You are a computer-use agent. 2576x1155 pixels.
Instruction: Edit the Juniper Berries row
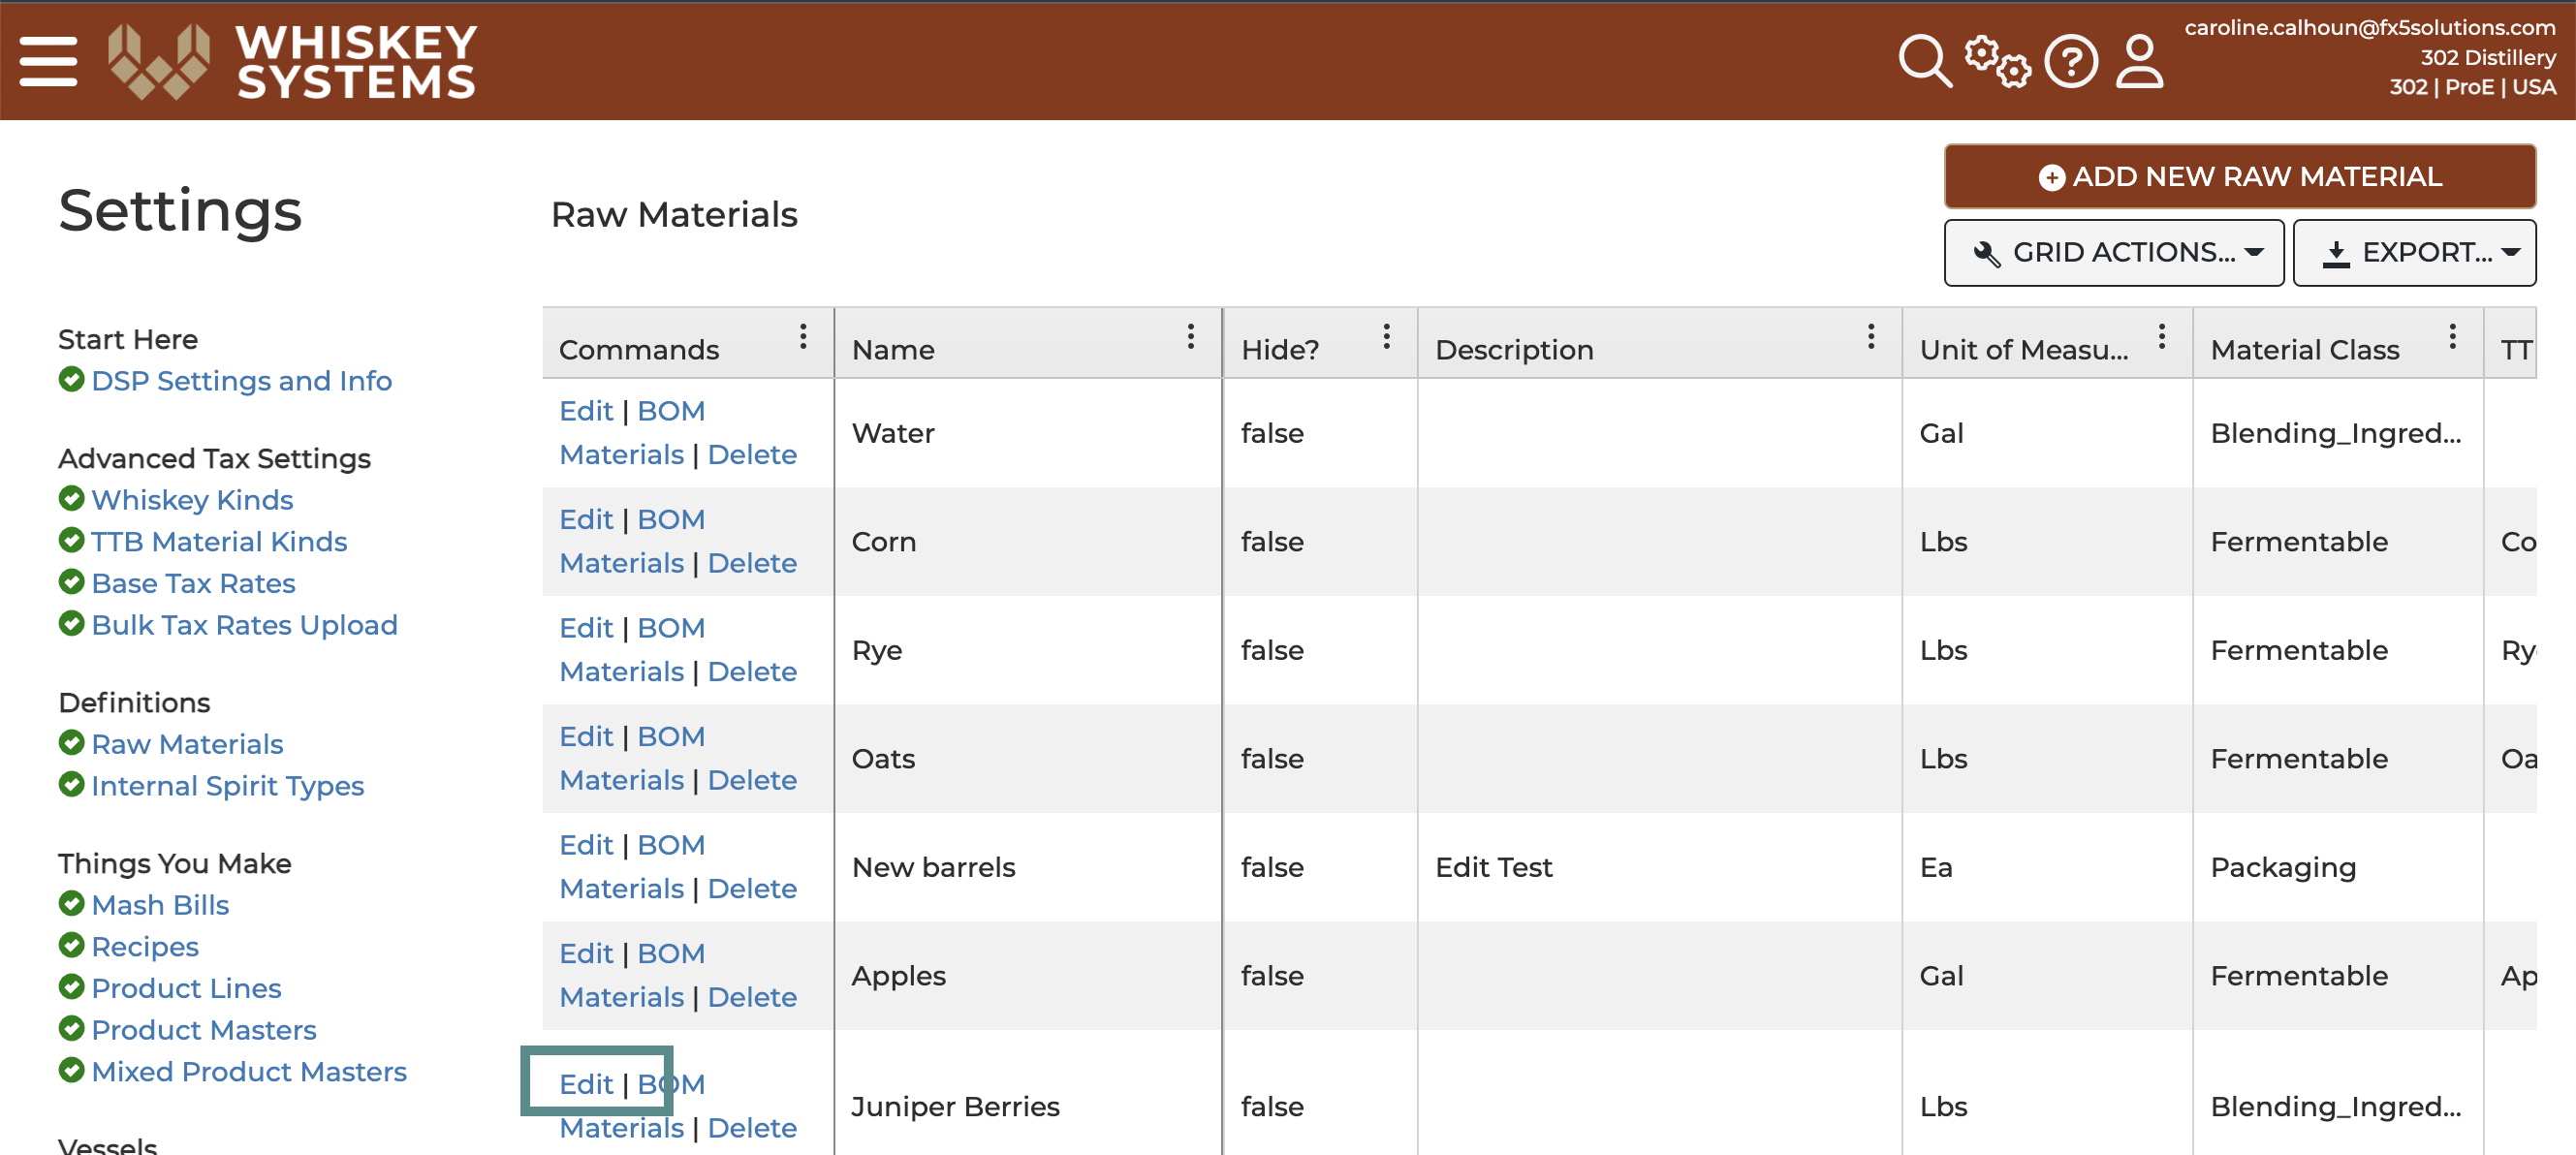coord(586,1084)
